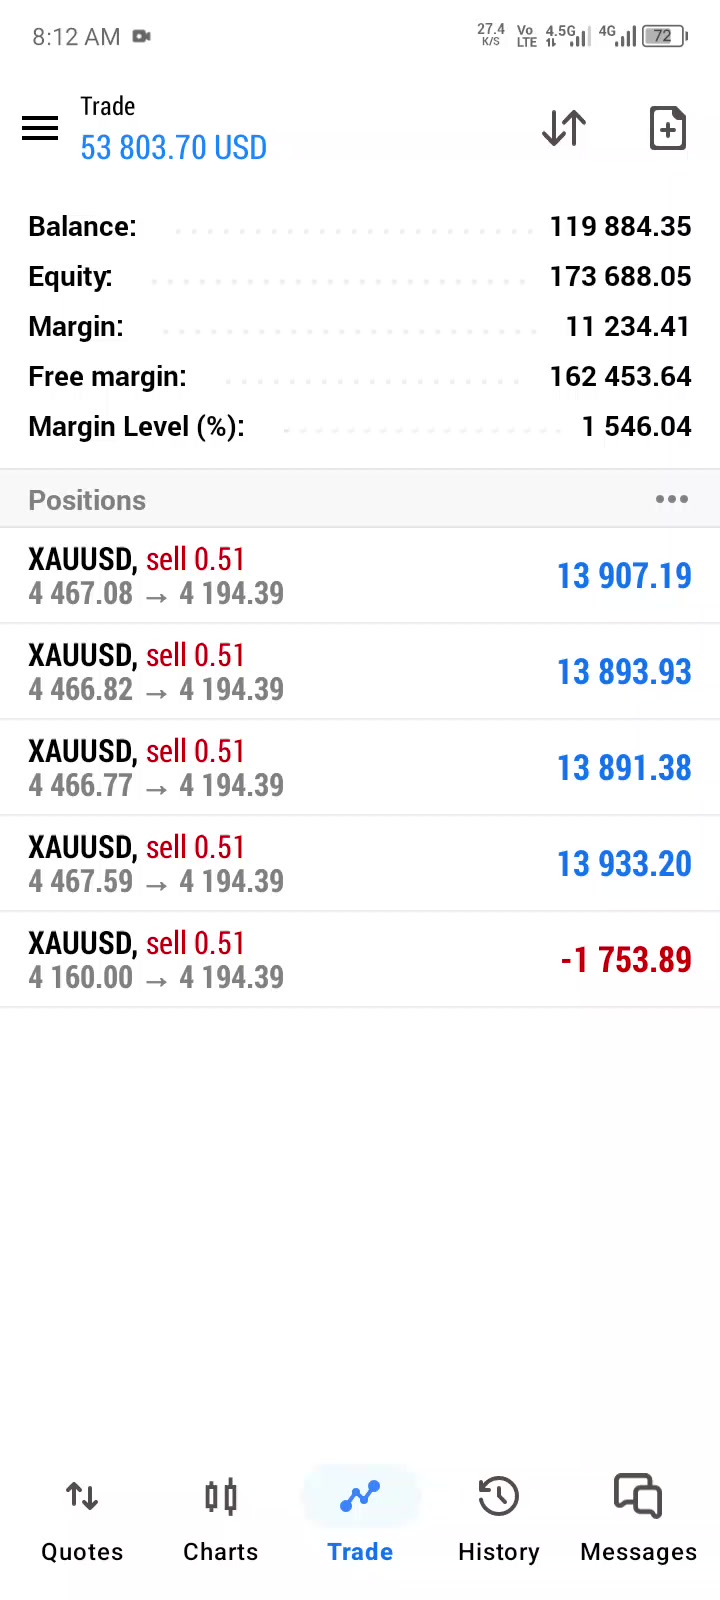Open the hamburger menu
720x1600 pixels.
[40, 129]
